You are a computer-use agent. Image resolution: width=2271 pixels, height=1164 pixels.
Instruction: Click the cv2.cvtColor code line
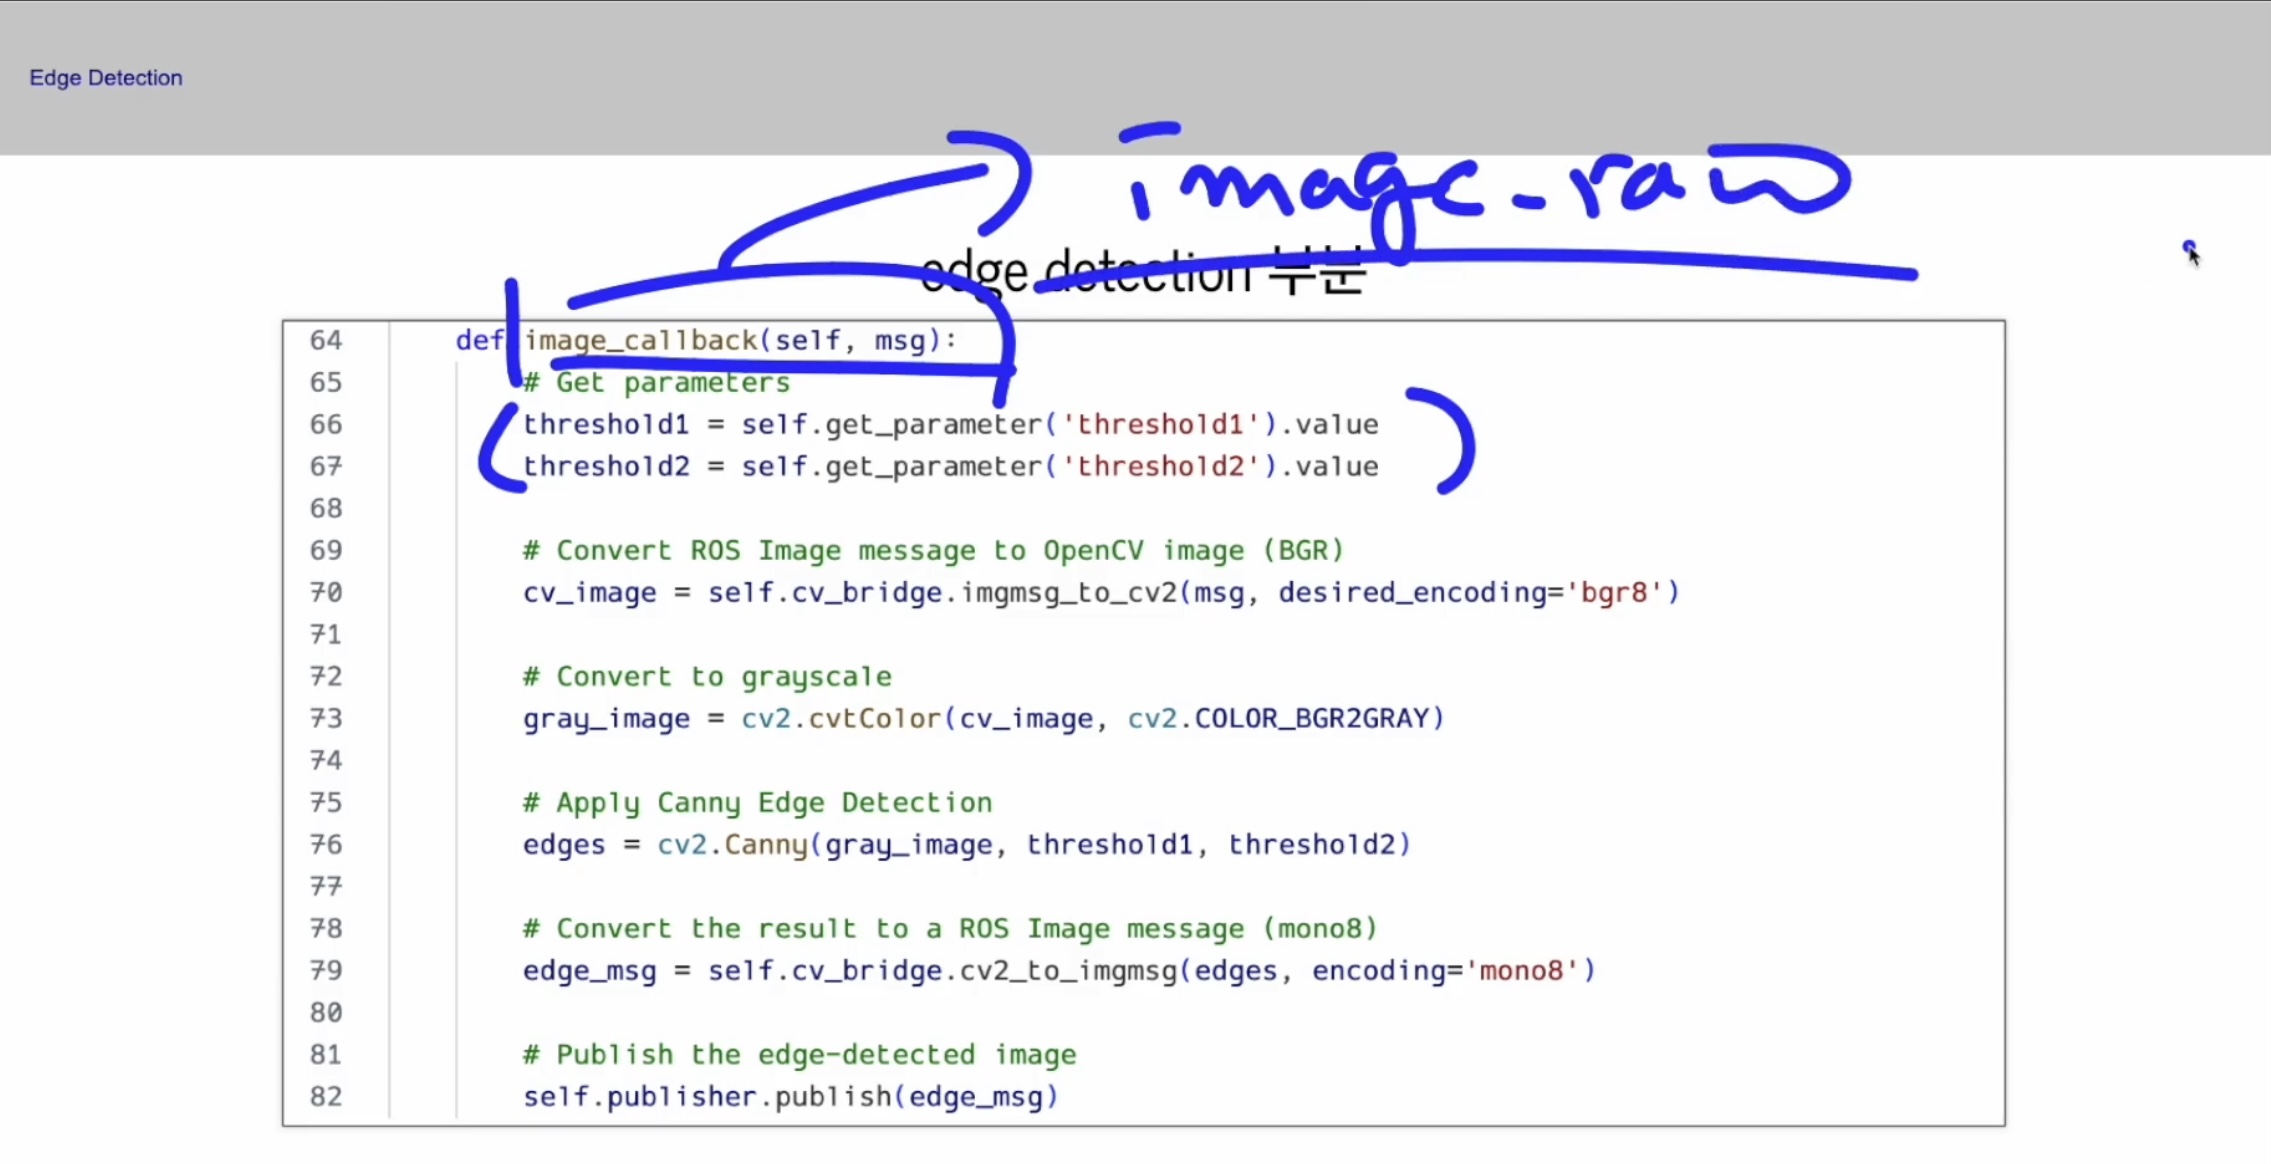coord(983,719)
